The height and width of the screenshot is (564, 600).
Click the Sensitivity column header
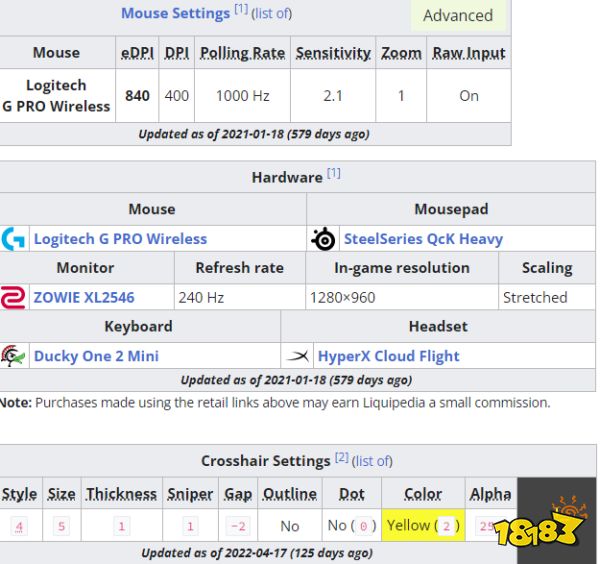(x=333, y=53)
